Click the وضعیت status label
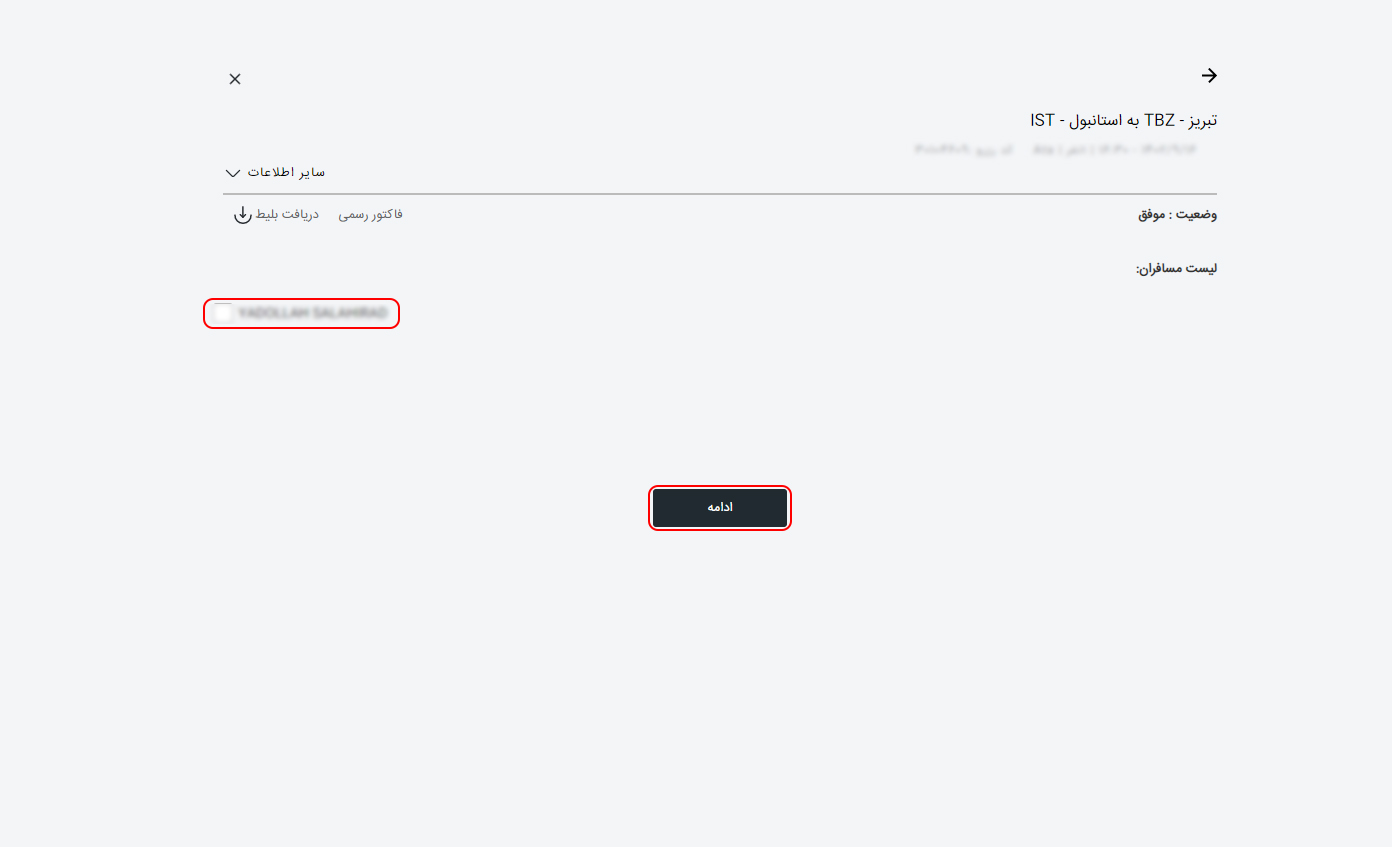This screenshot has height=847, width=1392. (1195, 215)
